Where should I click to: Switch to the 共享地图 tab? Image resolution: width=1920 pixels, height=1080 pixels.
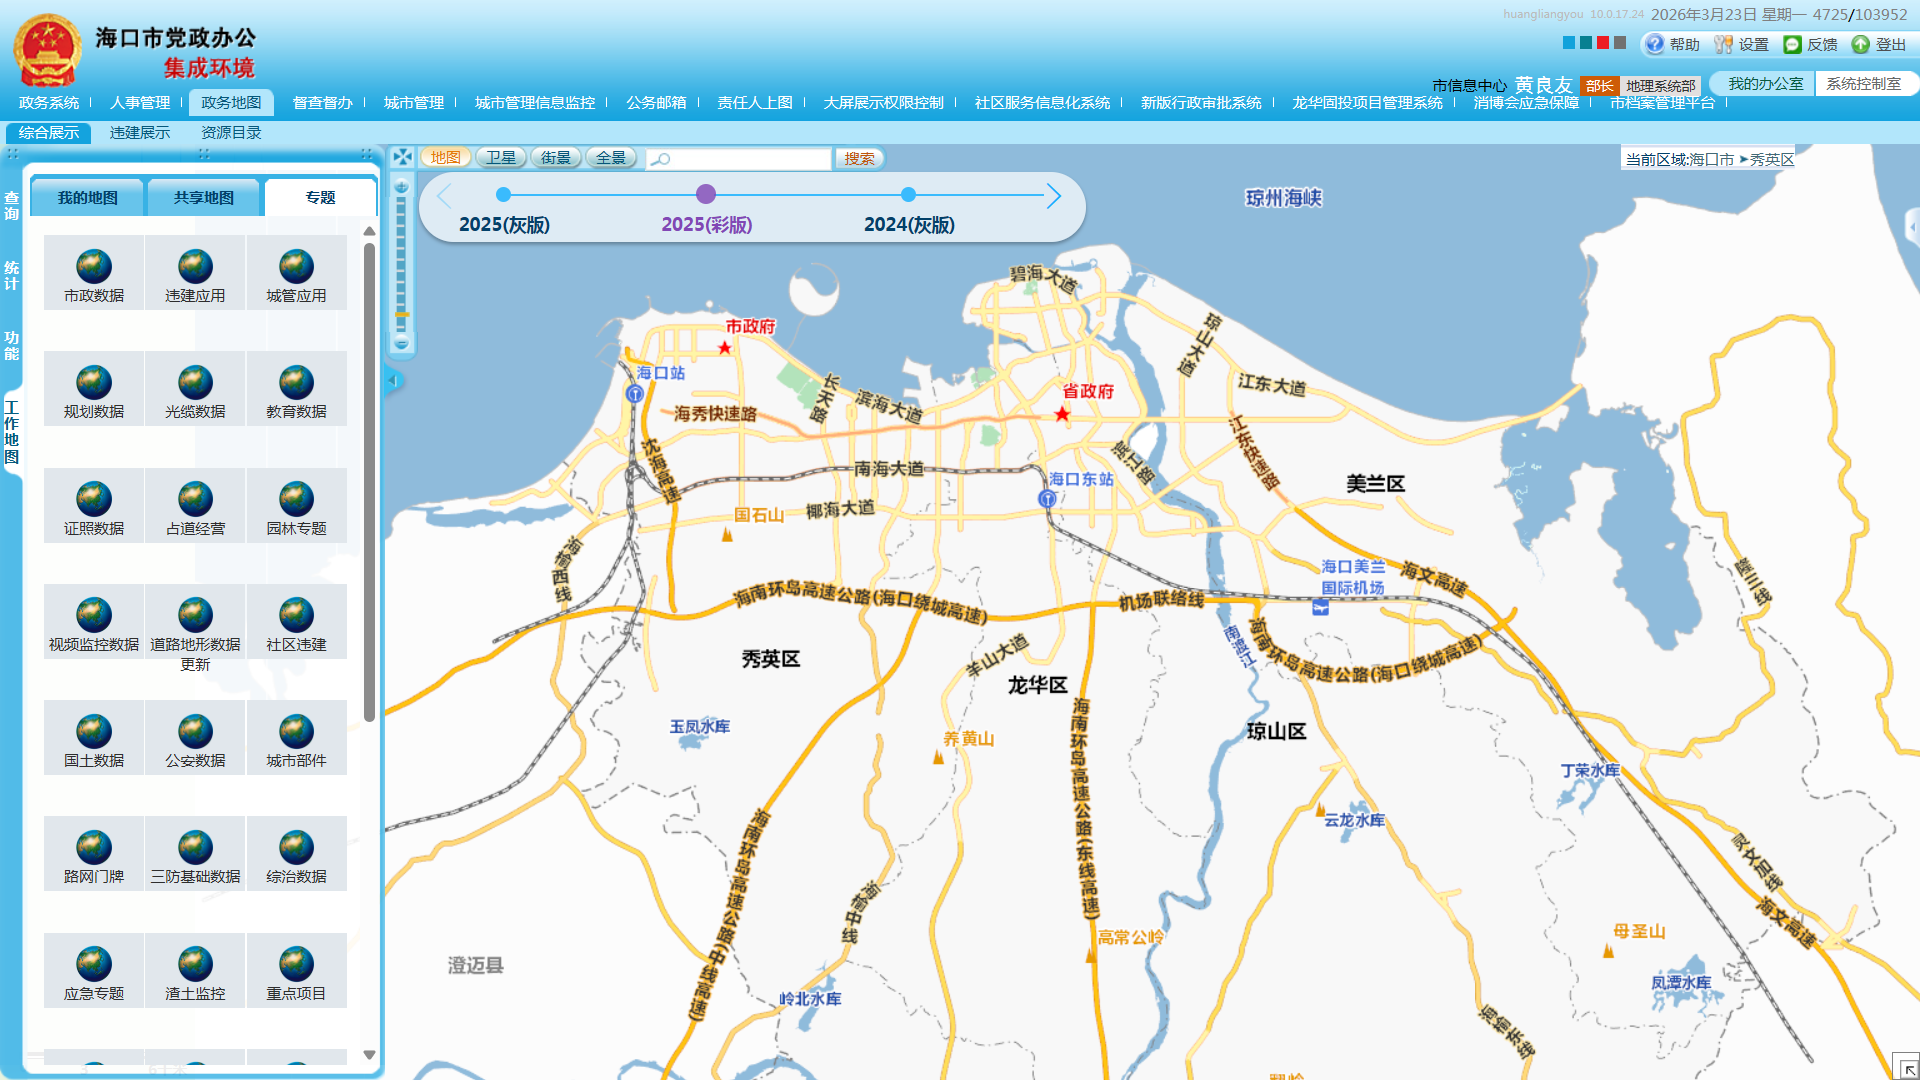coord(203,198)
